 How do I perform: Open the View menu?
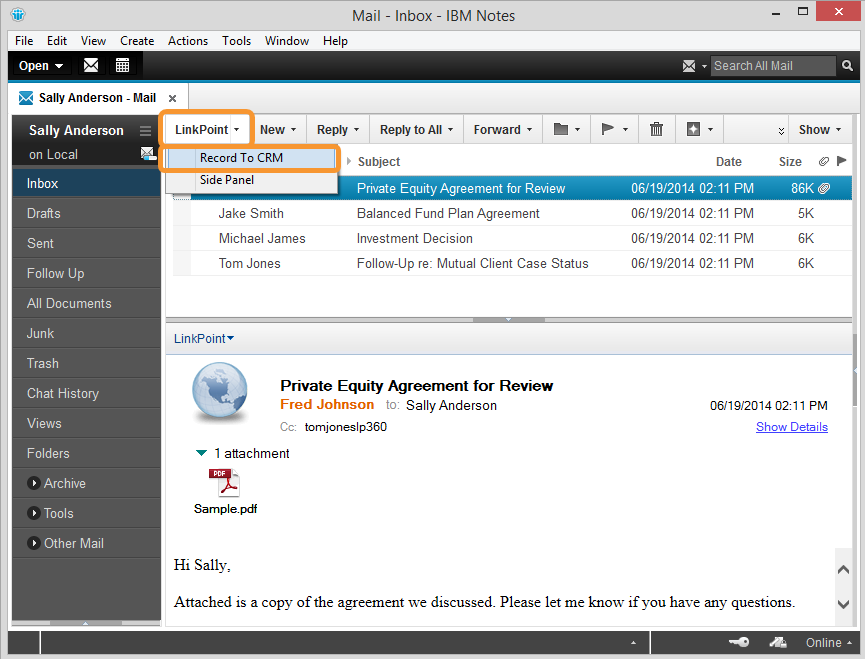(x=93, y=41)
